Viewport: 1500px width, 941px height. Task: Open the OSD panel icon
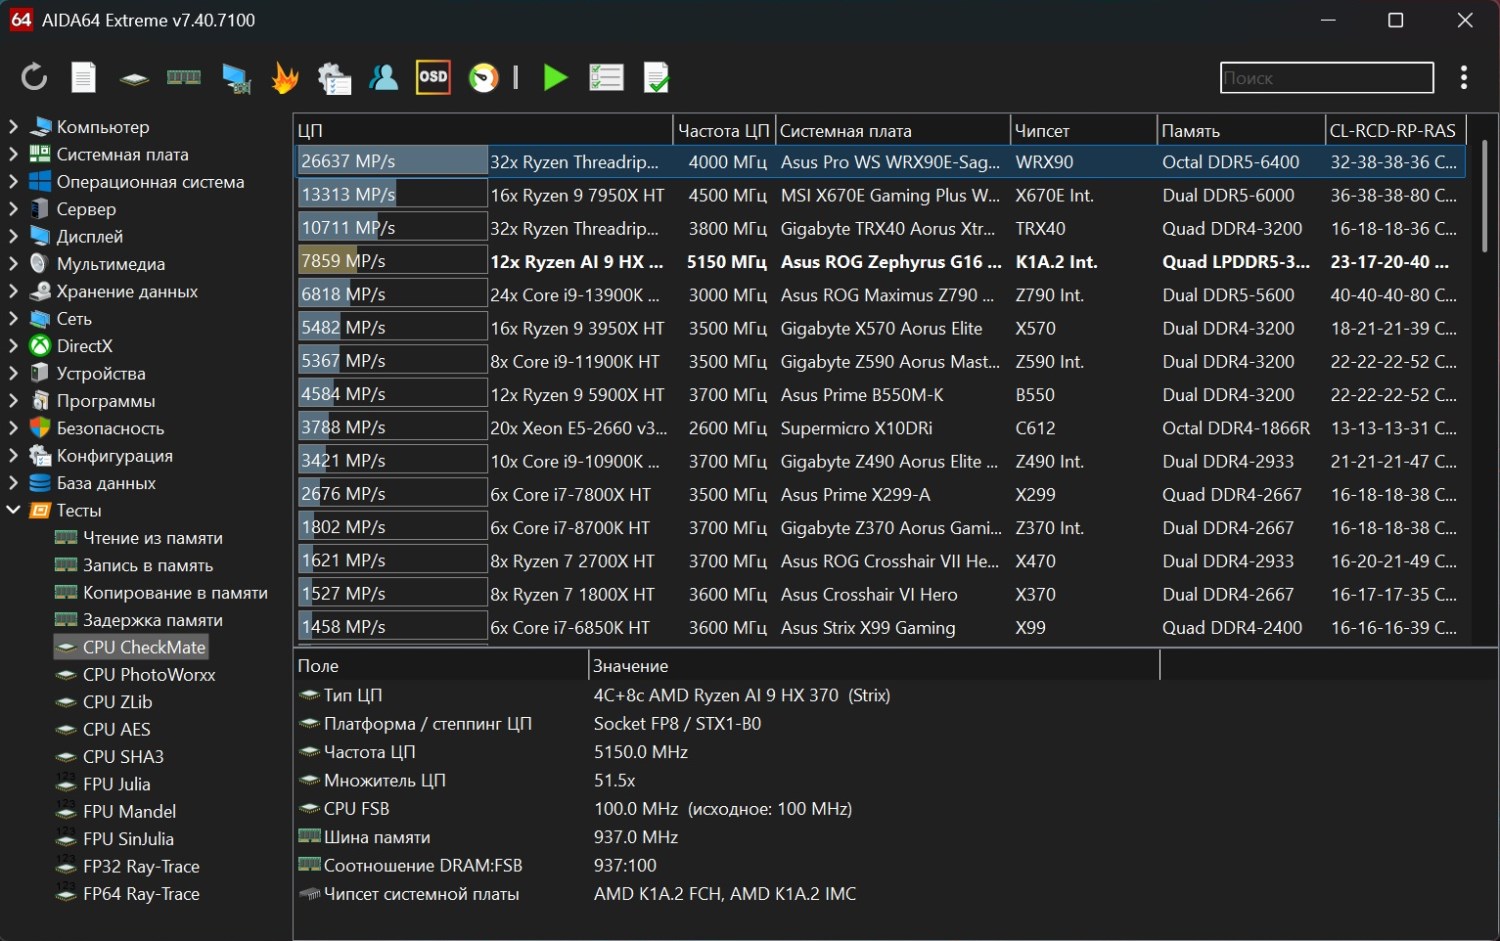point(433,77)
